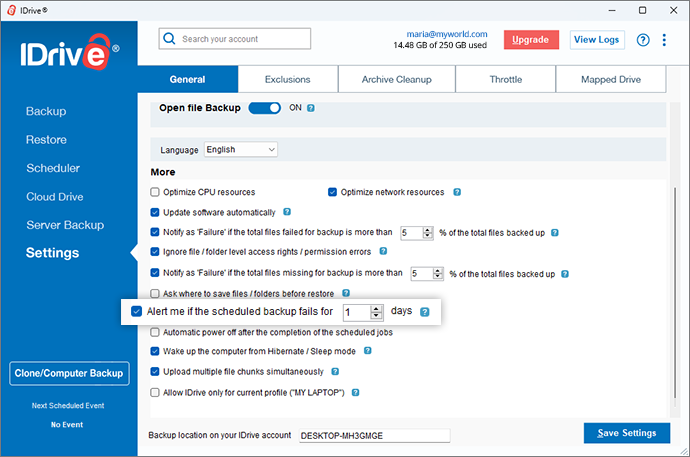Image resolution: width=690 pixels, height=457 pixels.
Task: Click the Clone/Computer Backup button
Action: pos(69,373)
